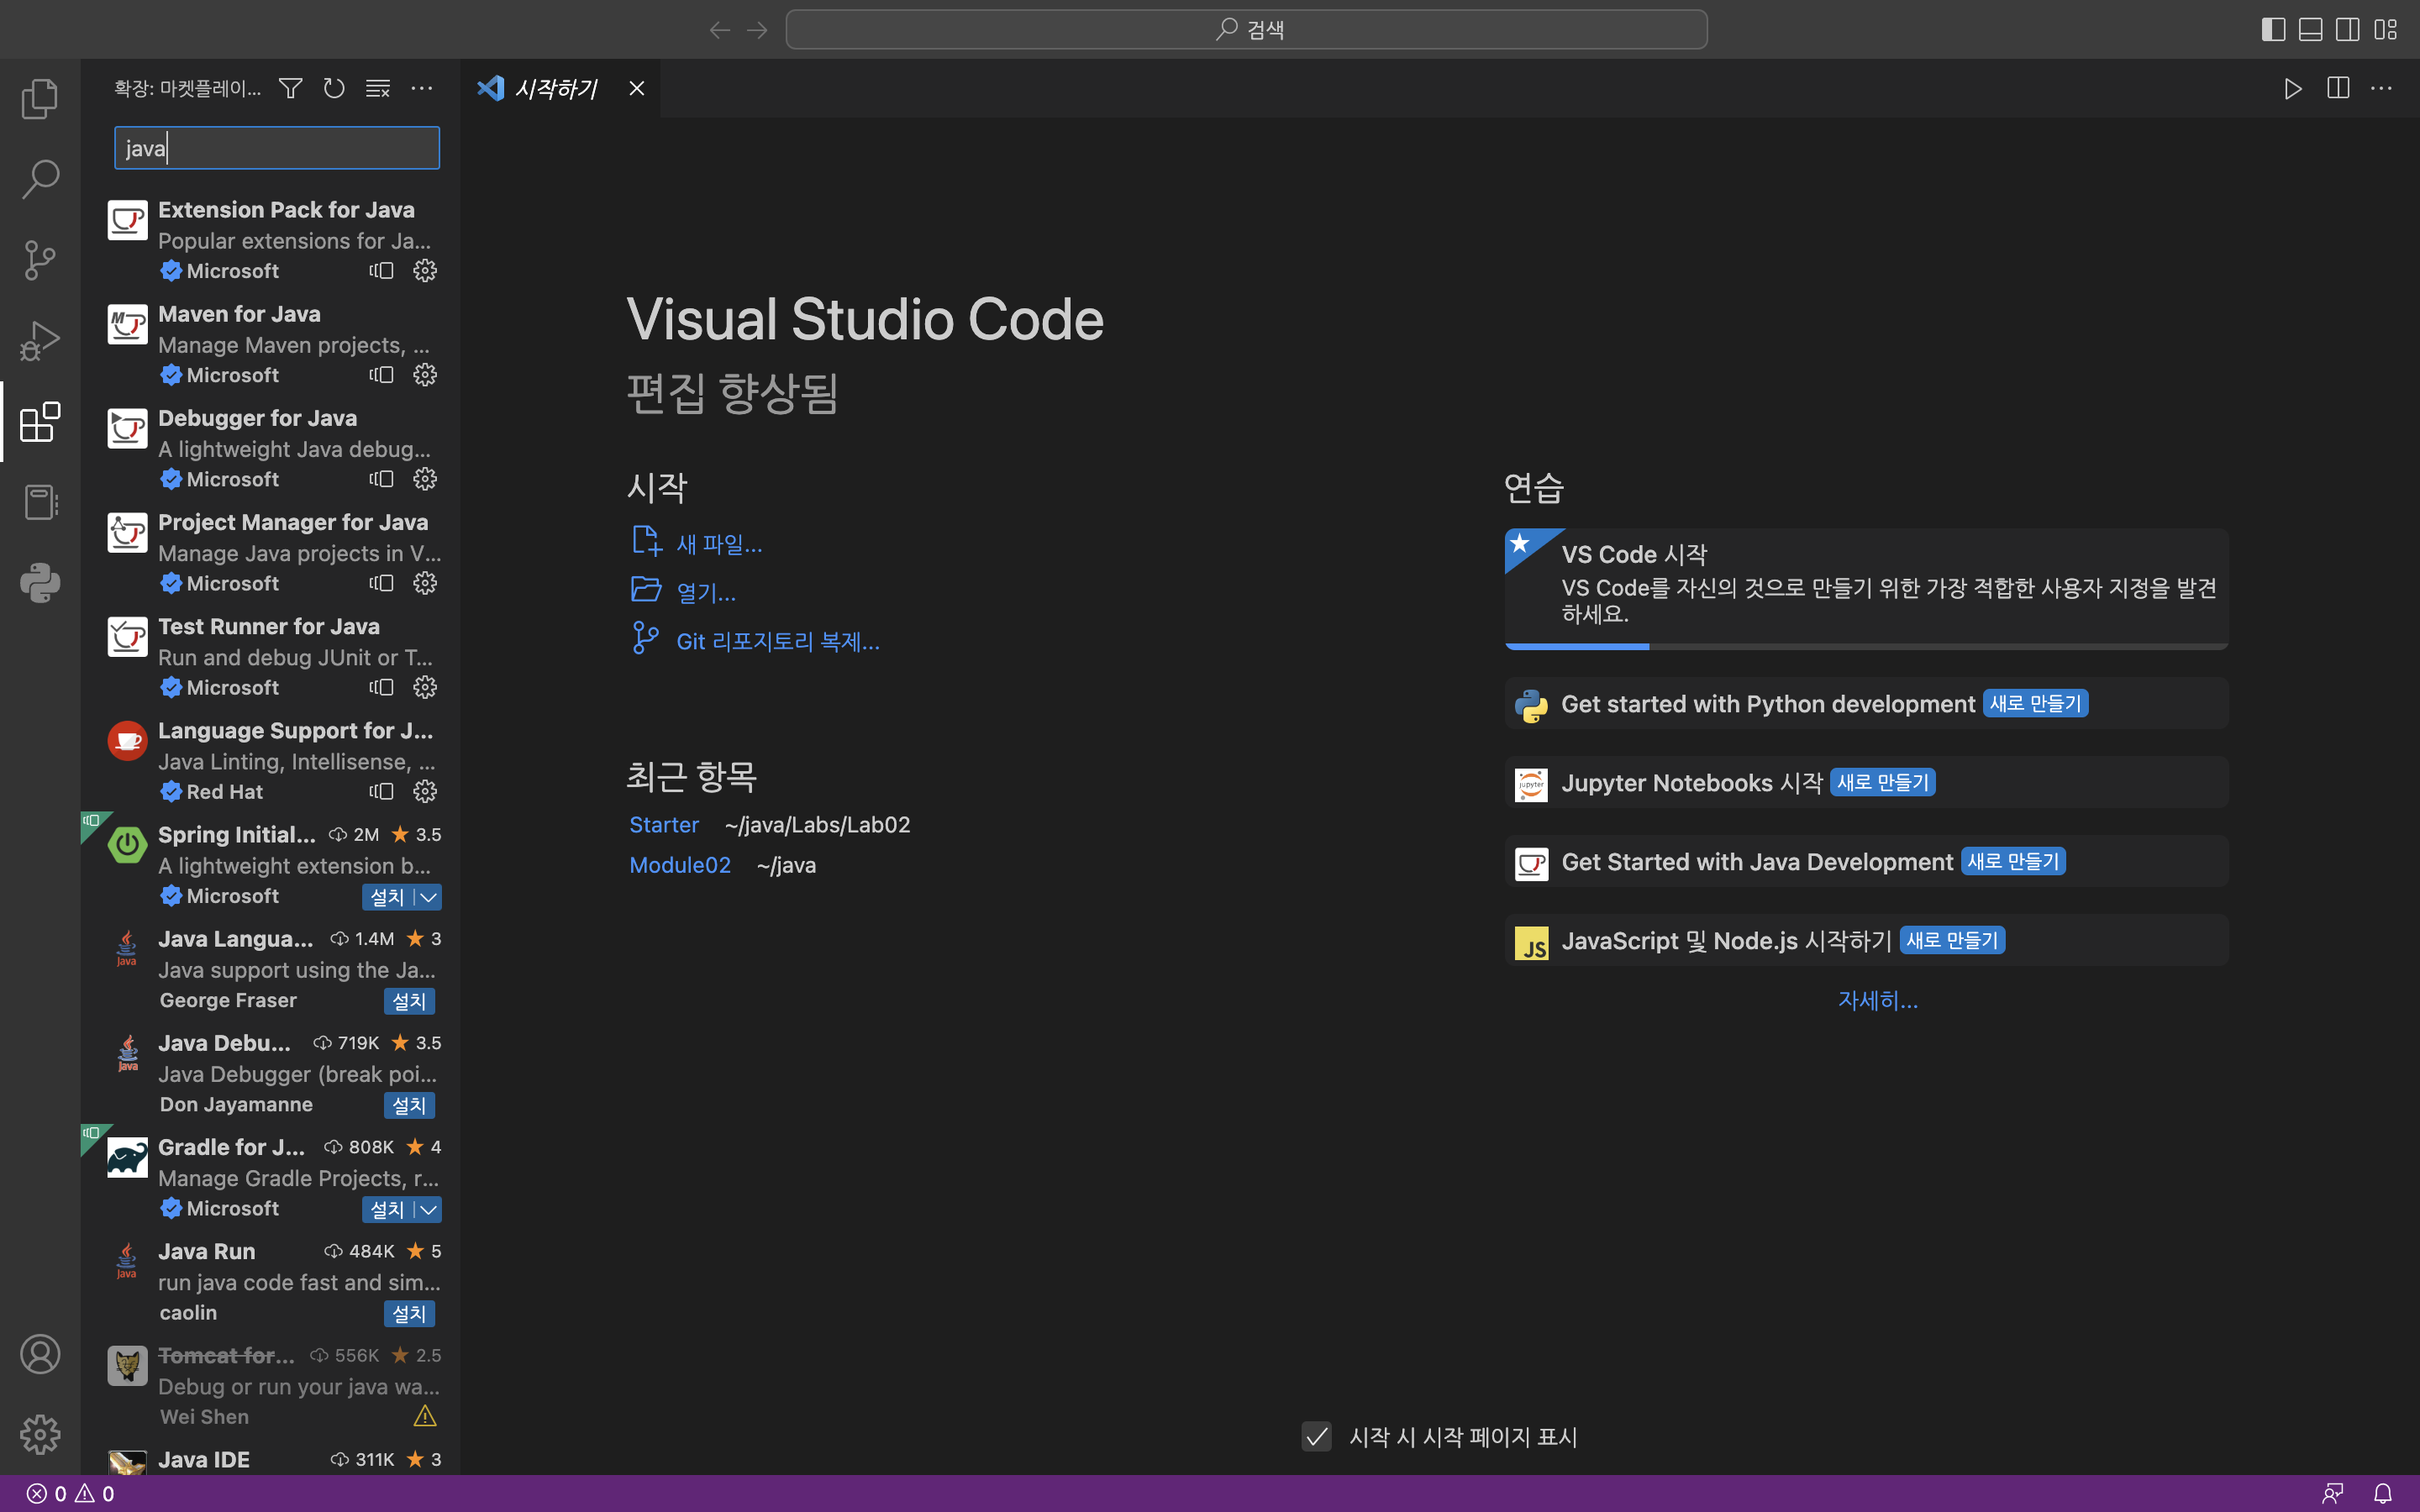2420x1512 pixels.
Task: Select the 시작하기 editor tab
Action: (555, 89)
